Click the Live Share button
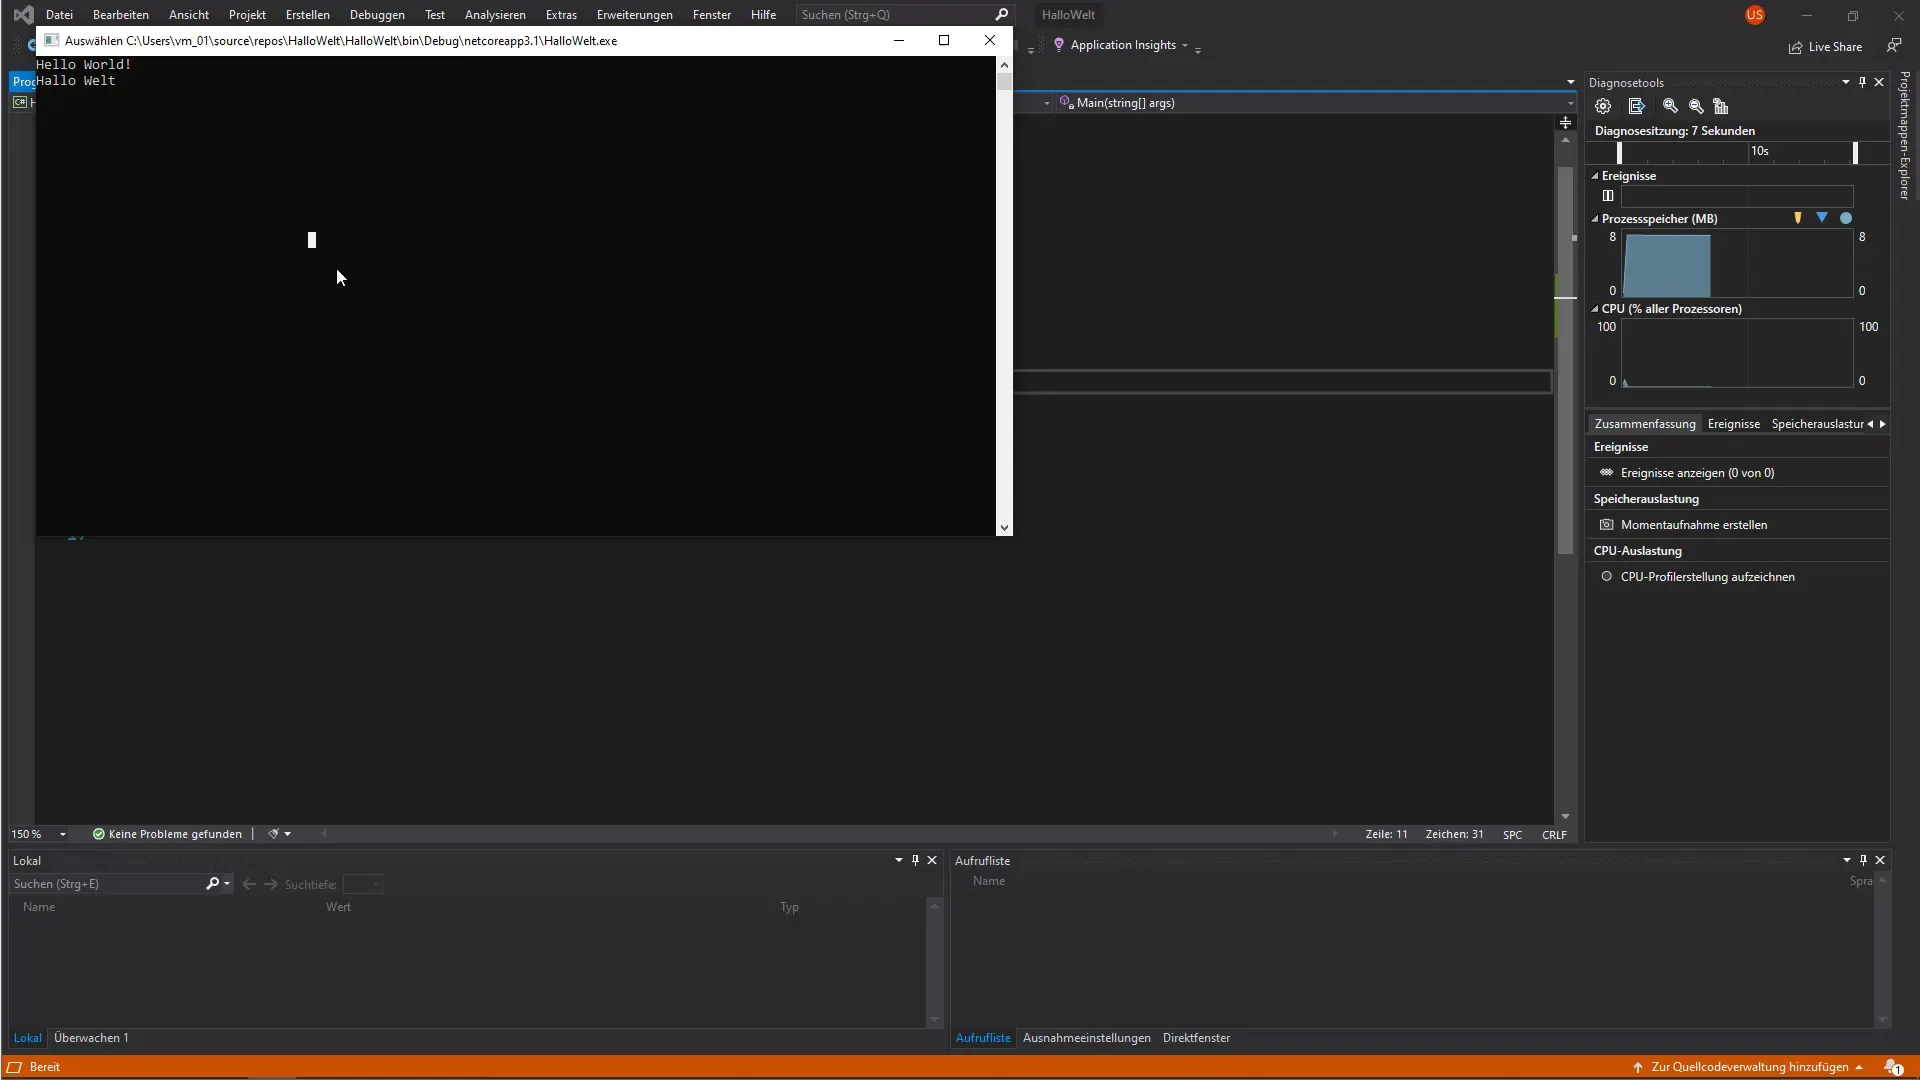This screenshot has width=1920, height=1080. click(x=1825, y=47)
